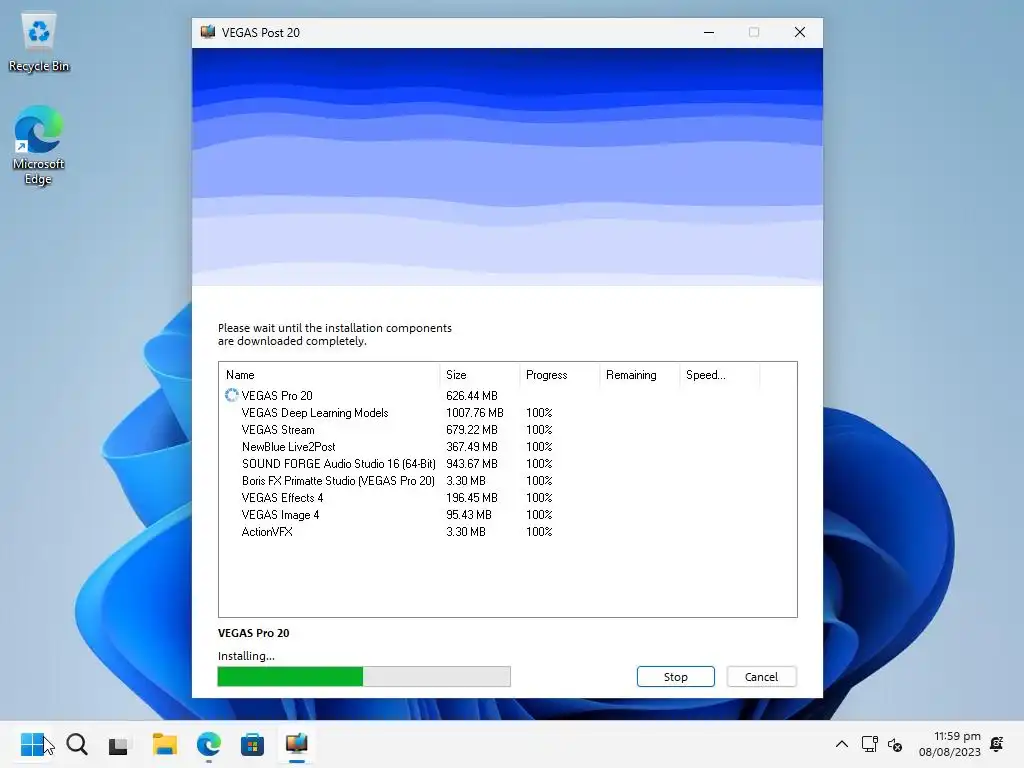Click the Remaining column header
Image resolution: width=1024 pixels, height=768 pixels.
[x=639, y=375]
